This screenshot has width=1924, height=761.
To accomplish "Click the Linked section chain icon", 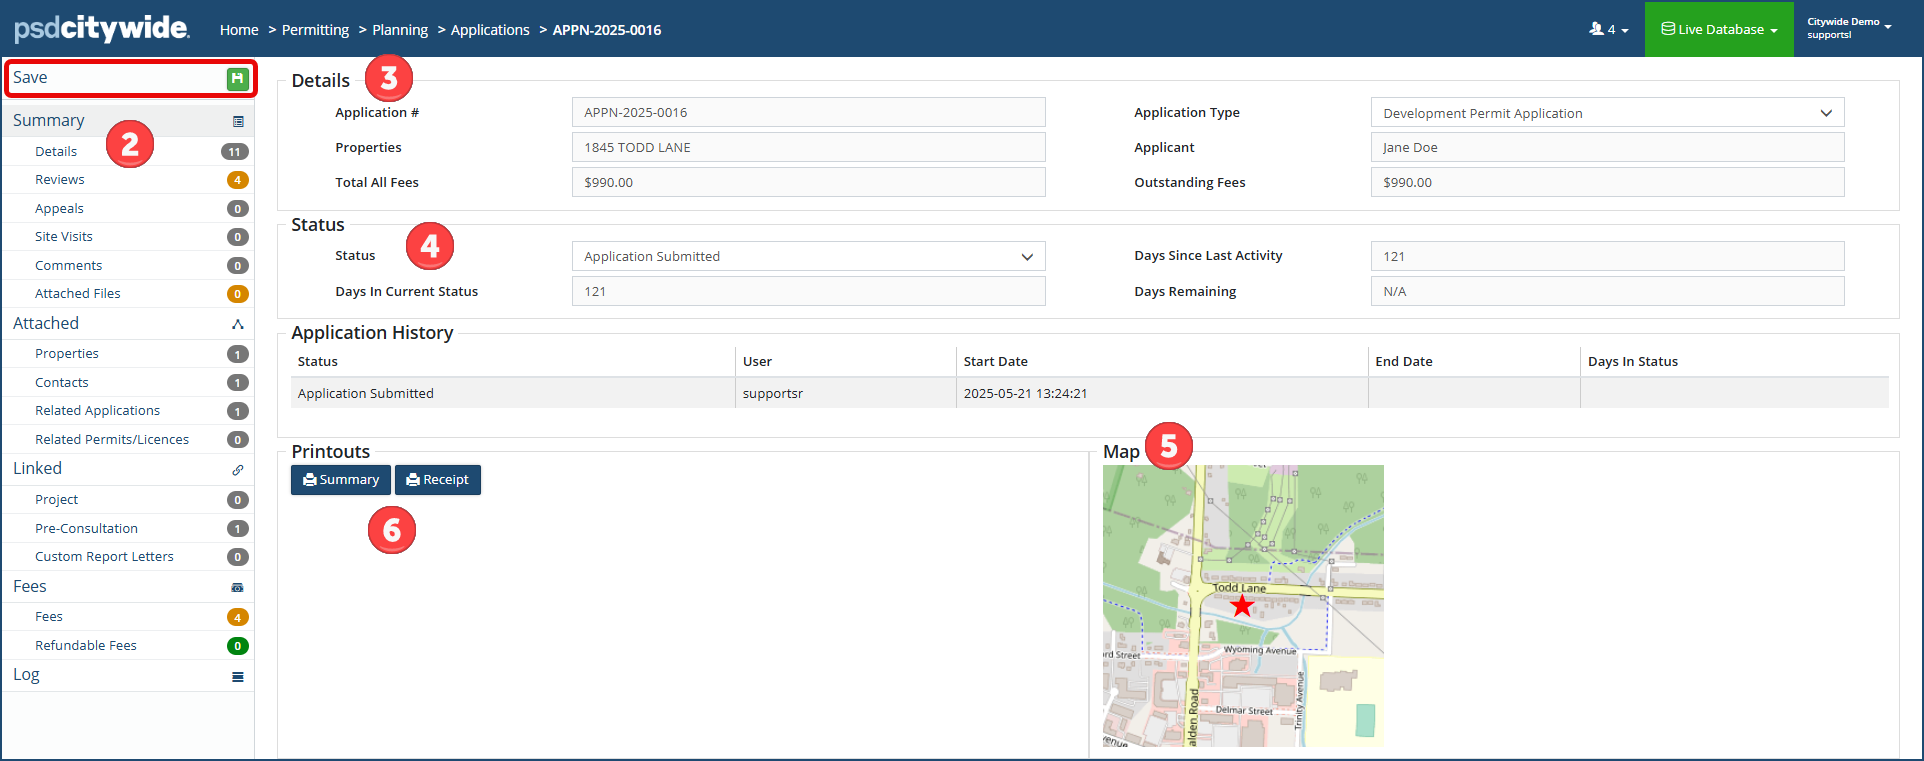I will [238, 470].
